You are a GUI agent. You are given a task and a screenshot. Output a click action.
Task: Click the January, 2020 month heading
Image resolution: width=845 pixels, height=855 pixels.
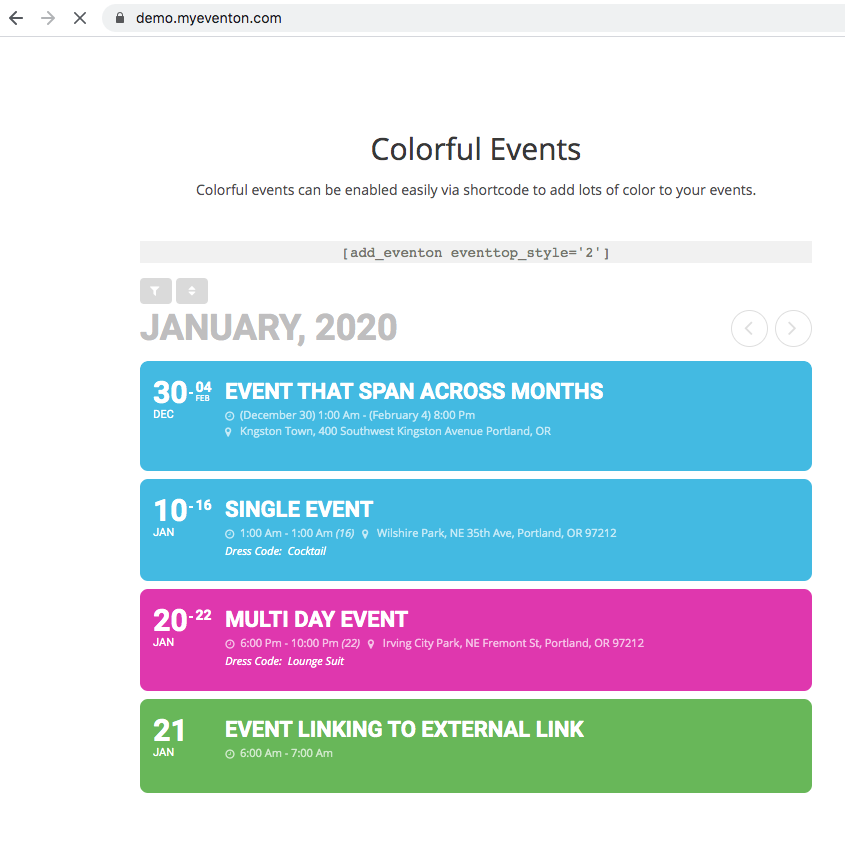(x=268, y=328)
